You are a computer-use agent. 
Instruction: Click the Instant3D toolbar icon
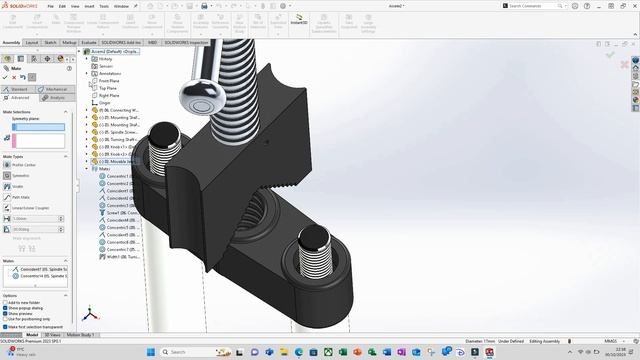click(299, 19)
